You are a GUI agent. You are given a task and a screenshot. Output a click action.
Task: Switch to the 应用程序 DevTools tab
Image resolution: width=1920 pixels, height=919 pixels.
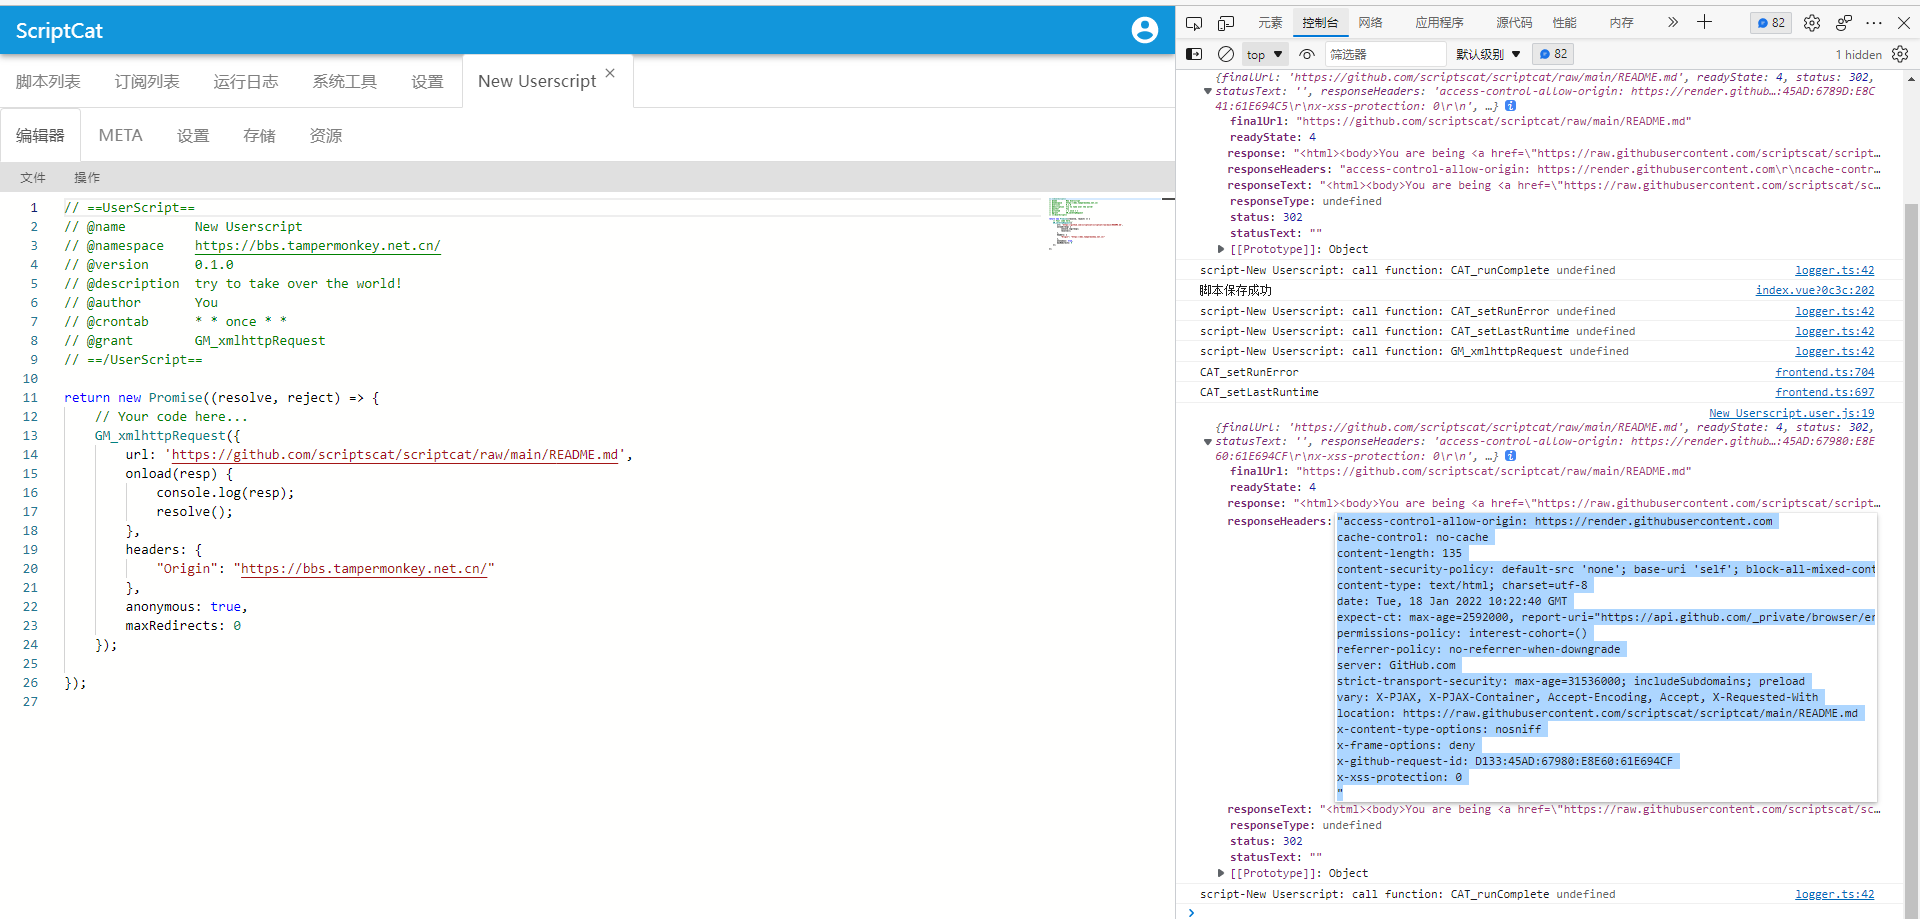pos(1439,23)
